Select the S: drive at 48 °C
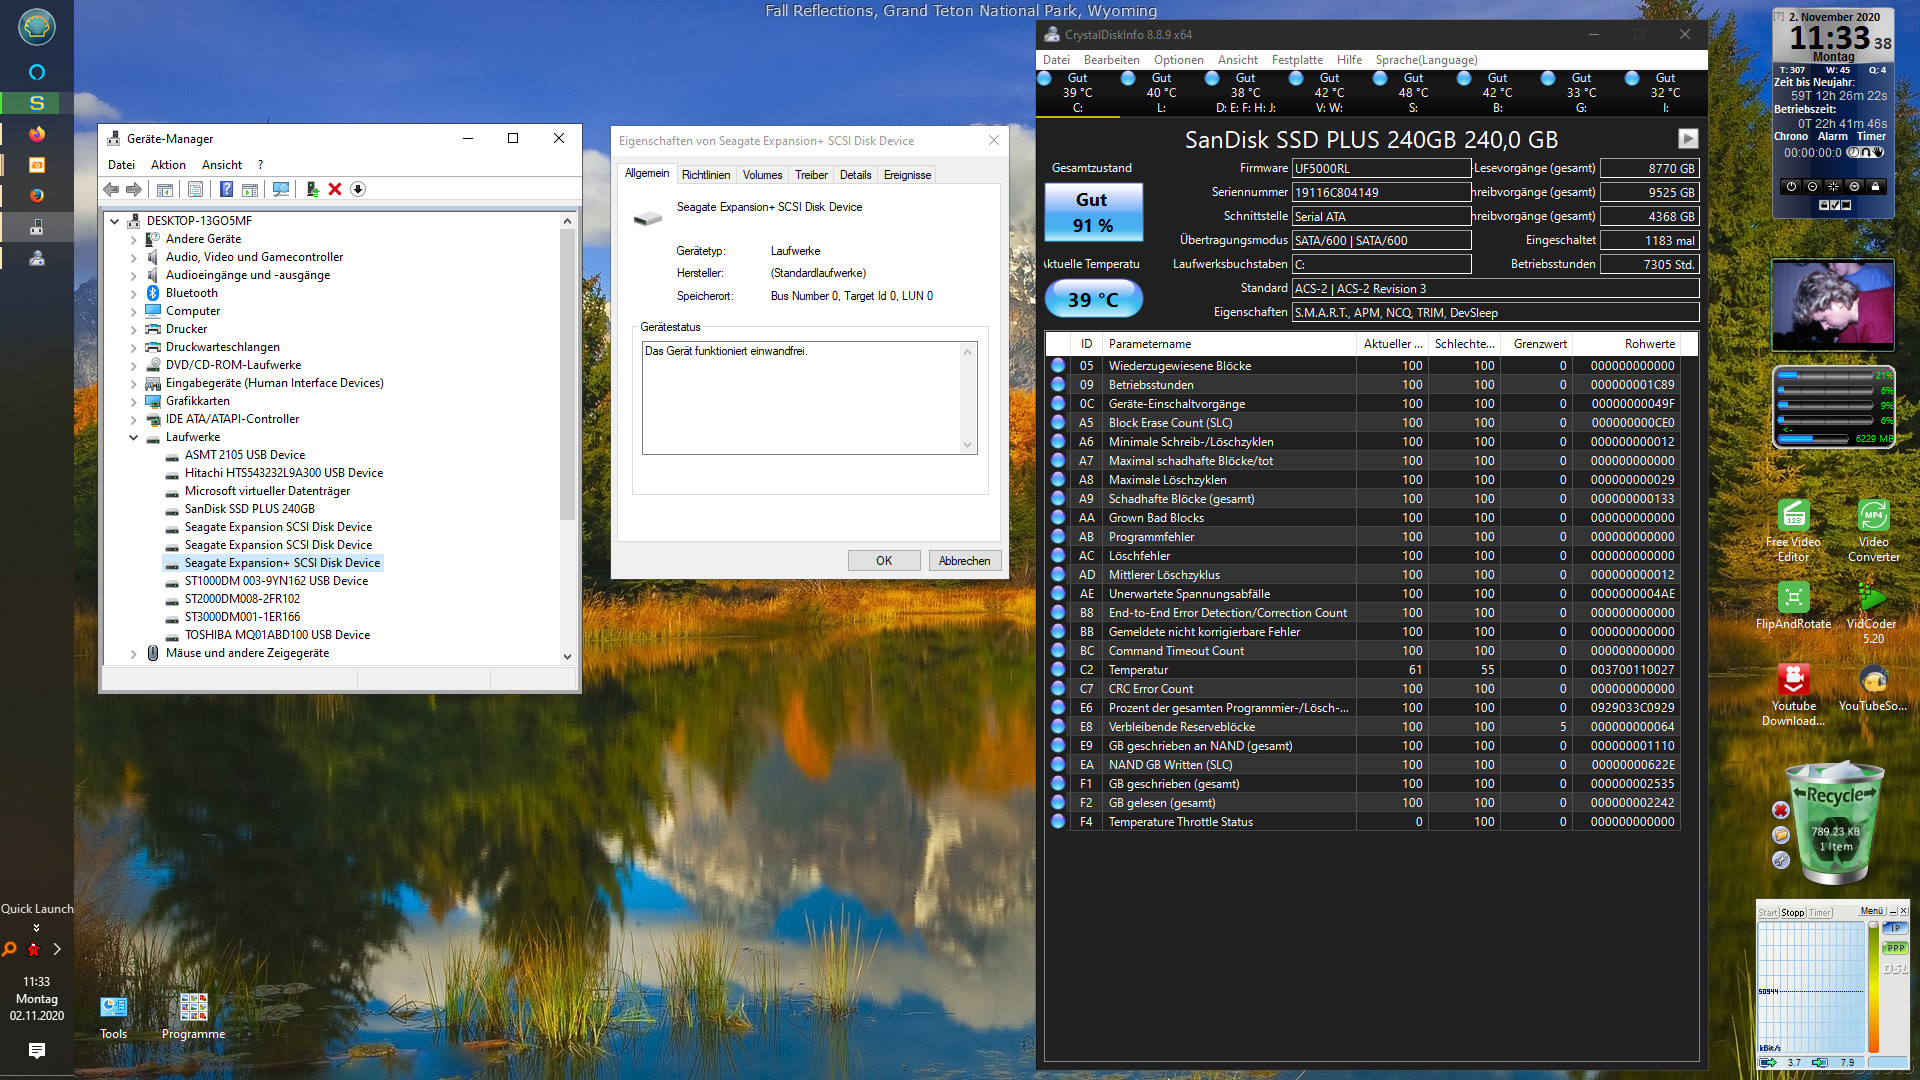Viewport: 1920px width, 1080px height. (1413, 92)
